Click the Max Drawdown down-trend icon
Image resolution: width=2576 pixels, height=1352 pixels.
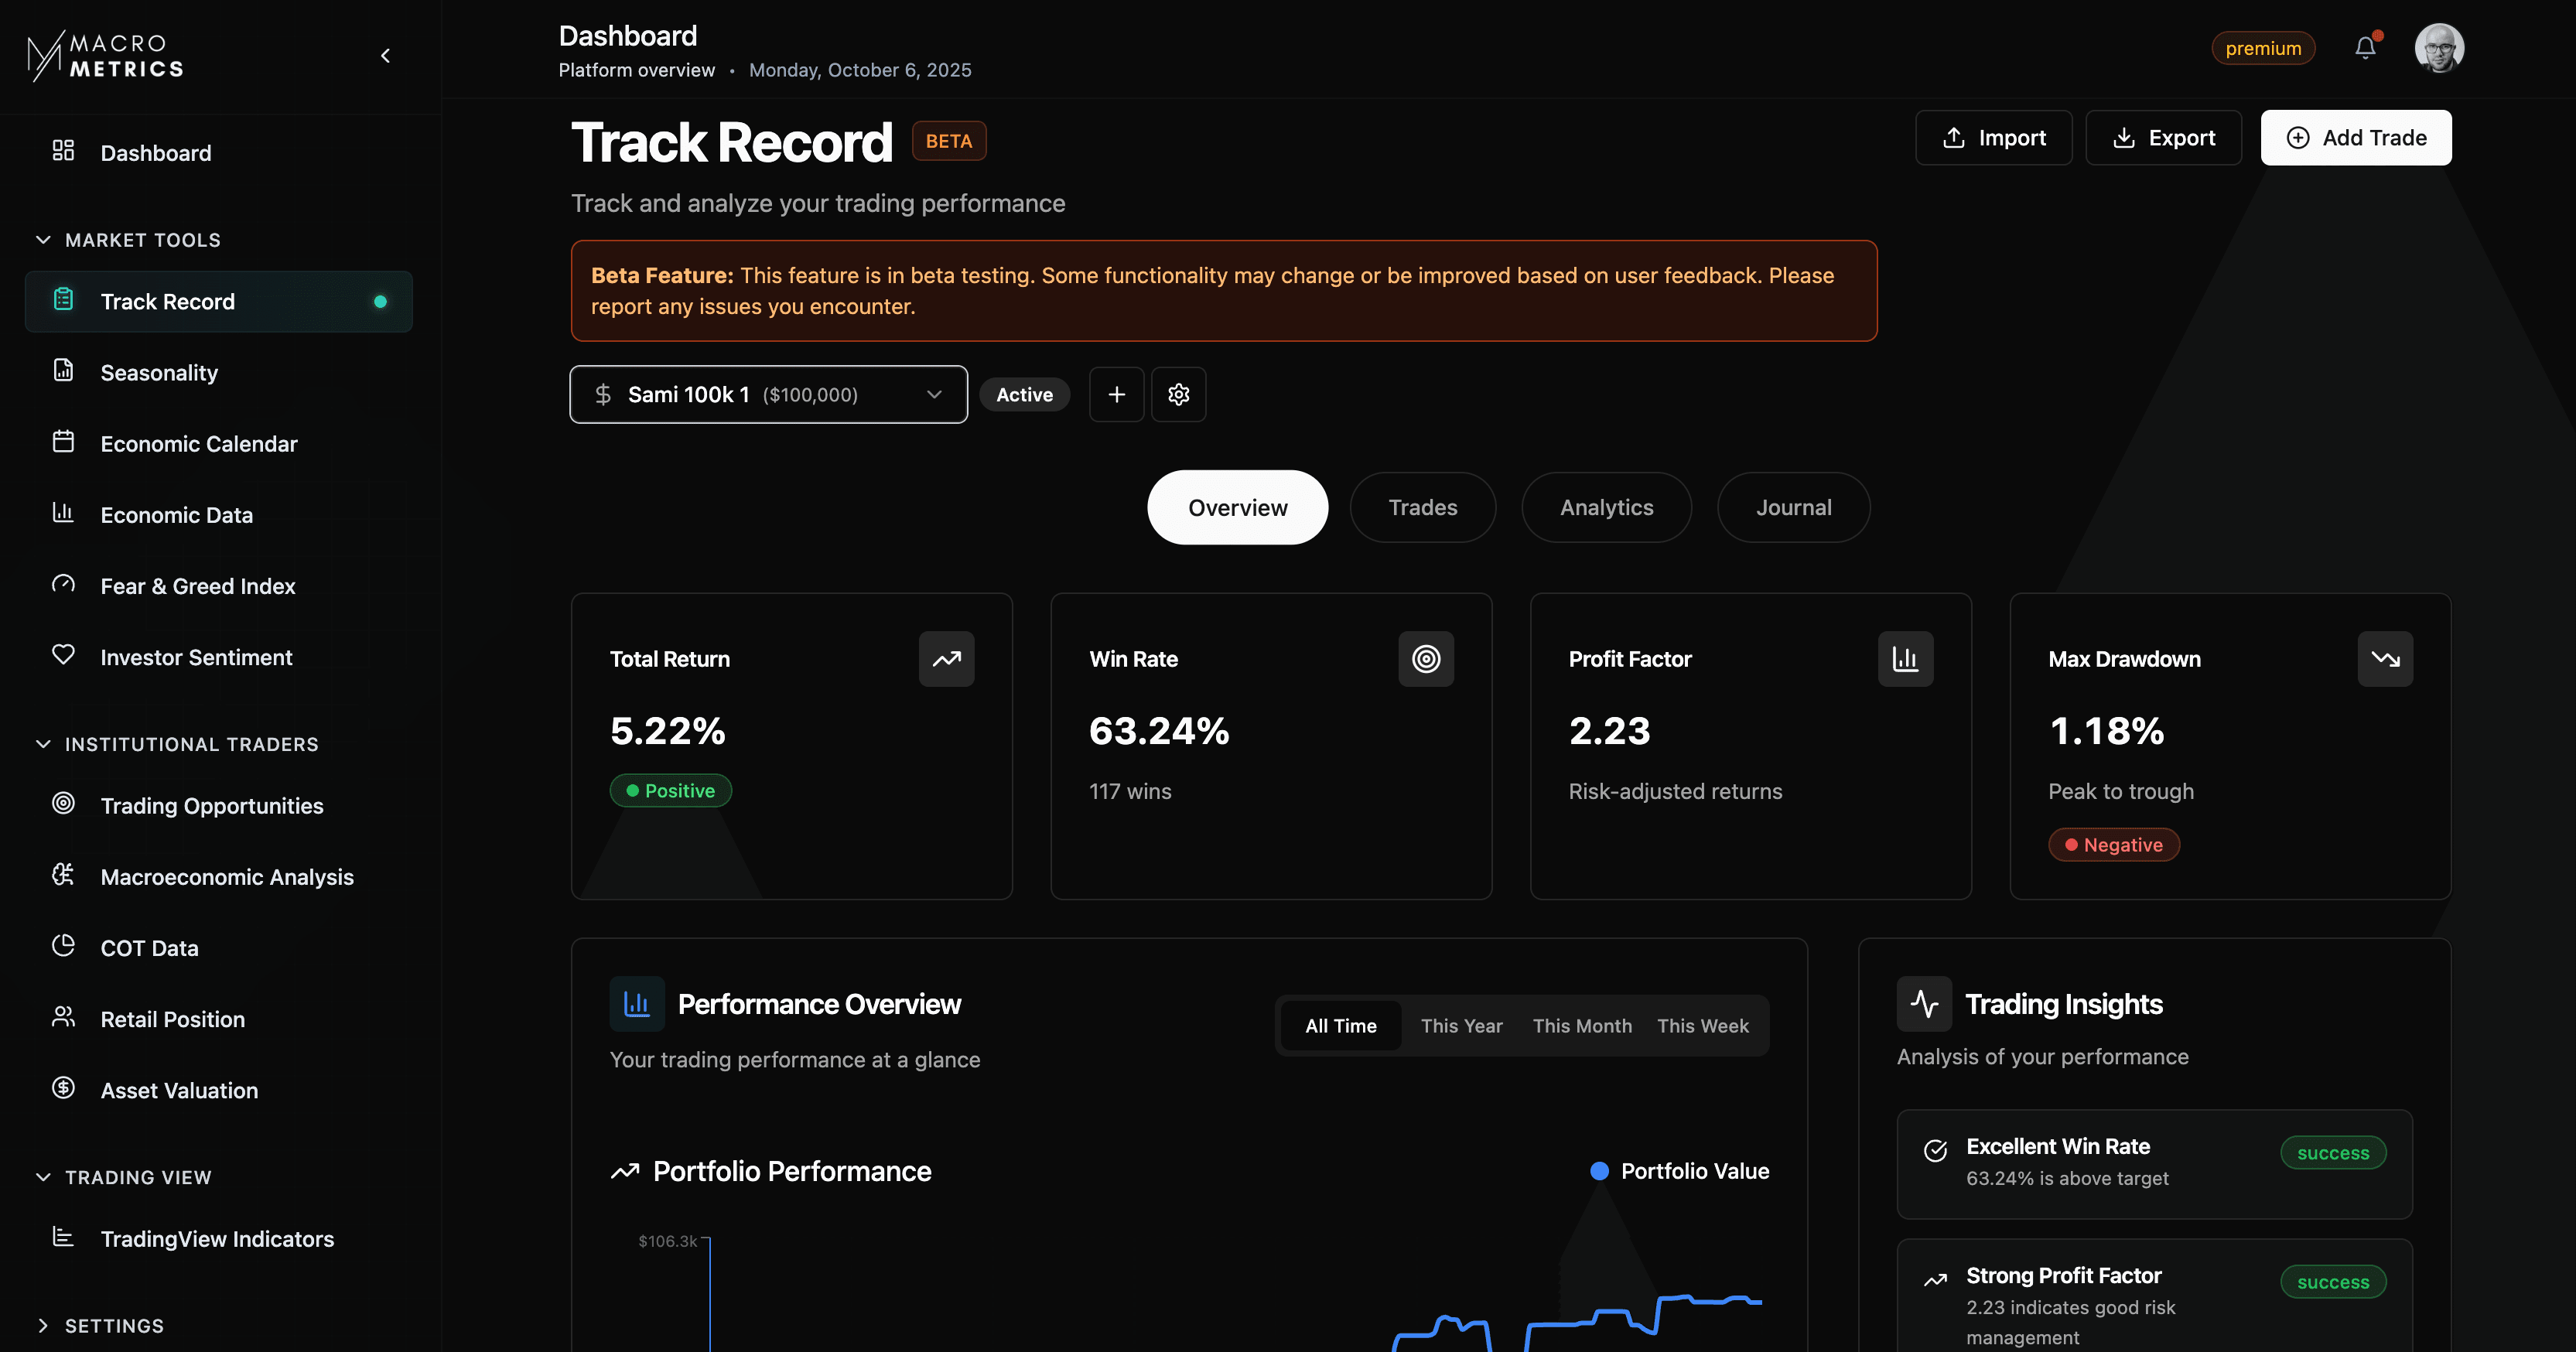pos(2384,659)
